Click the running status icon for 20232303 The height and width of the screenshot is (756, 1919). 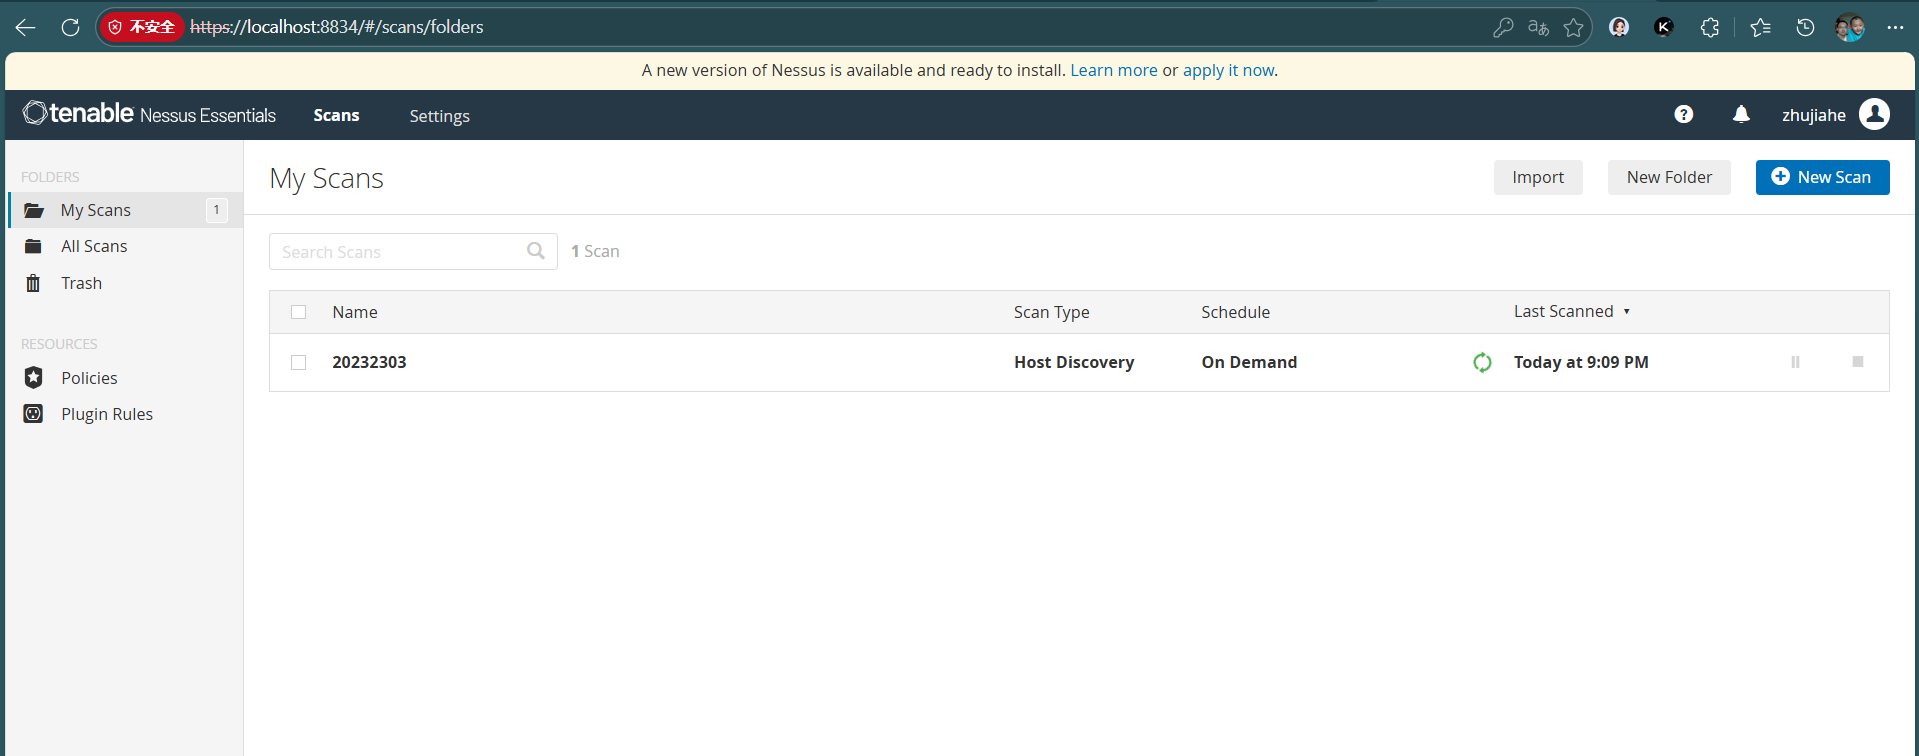pyautogui.click(x=1482, y=362)
